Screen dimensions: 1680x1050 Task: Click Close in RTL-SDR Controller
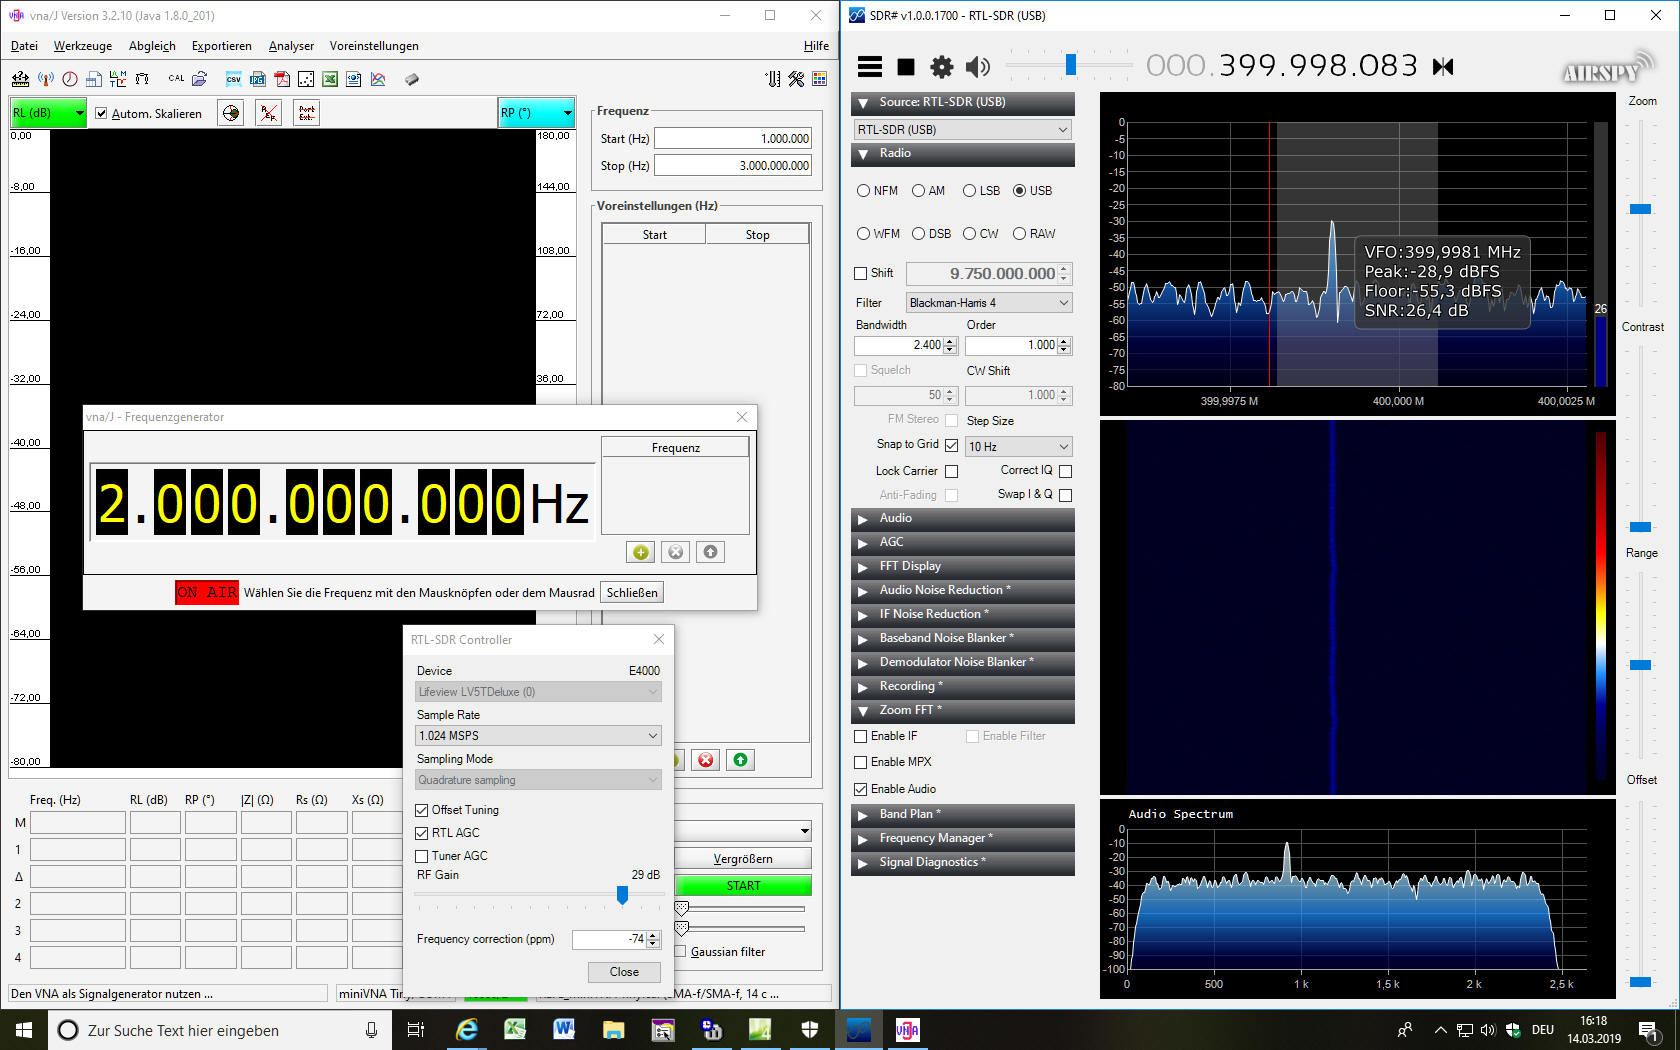pyautogui.click(x=624, y=972)
